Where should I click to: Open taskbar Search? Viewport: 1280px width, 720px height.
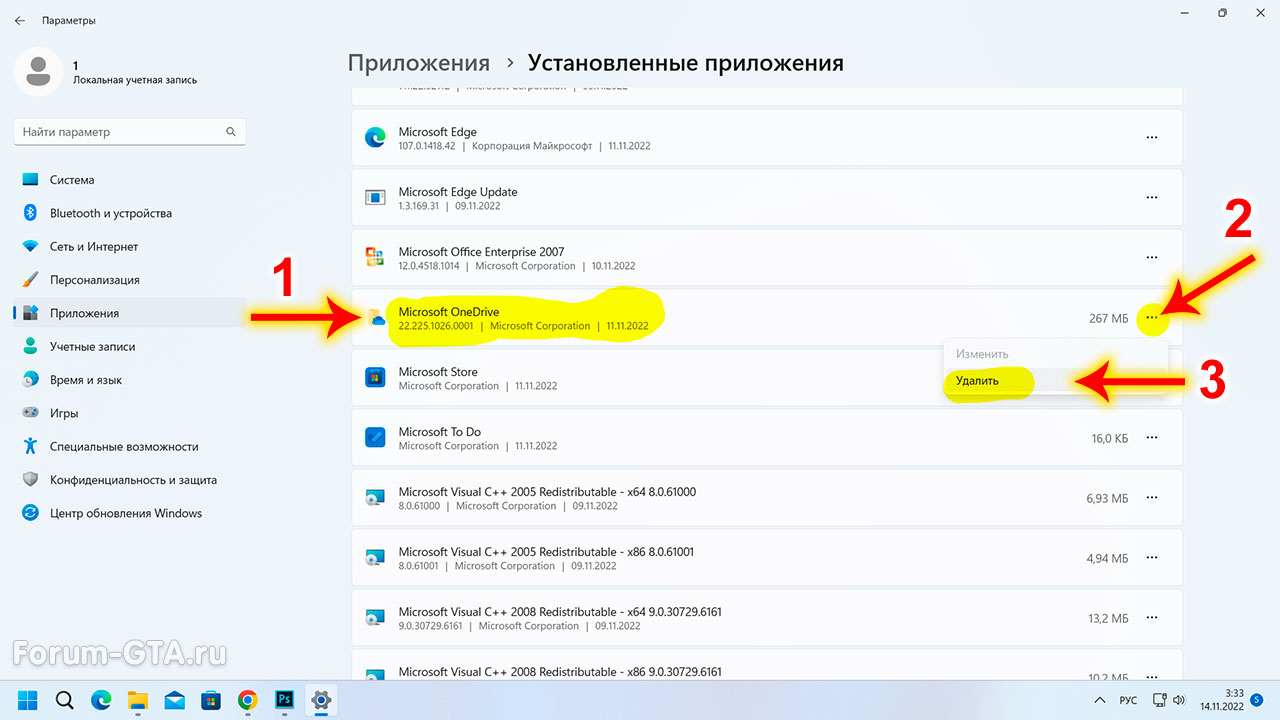[64, 699]
